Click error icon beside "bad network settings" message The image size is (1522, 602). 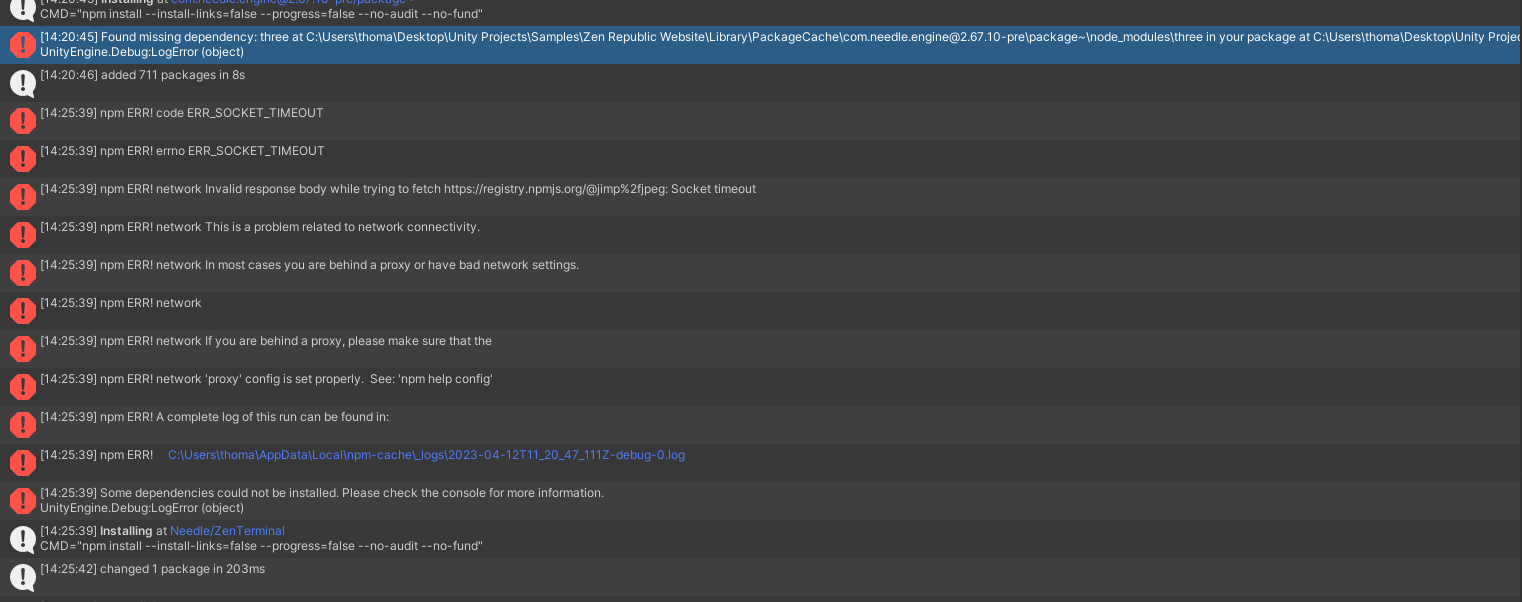(22, 273)
